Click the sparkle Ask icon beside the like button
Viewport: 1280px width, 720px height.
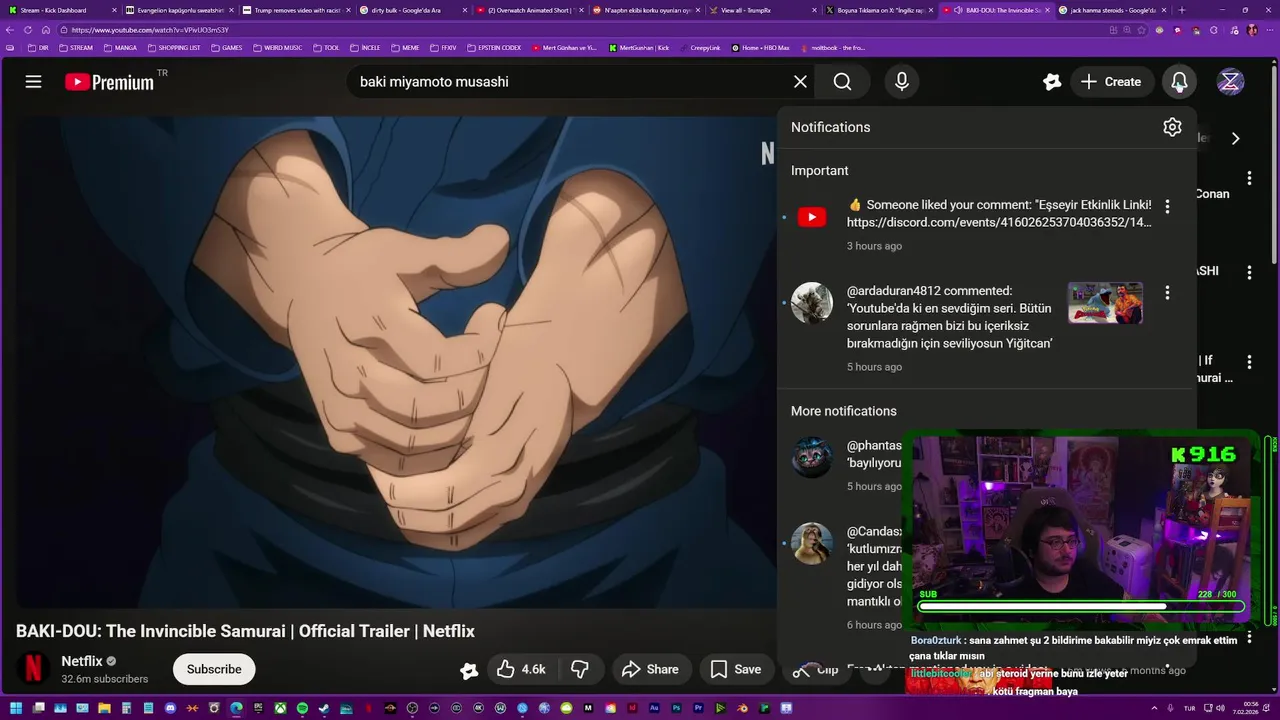tap(469, 670)
